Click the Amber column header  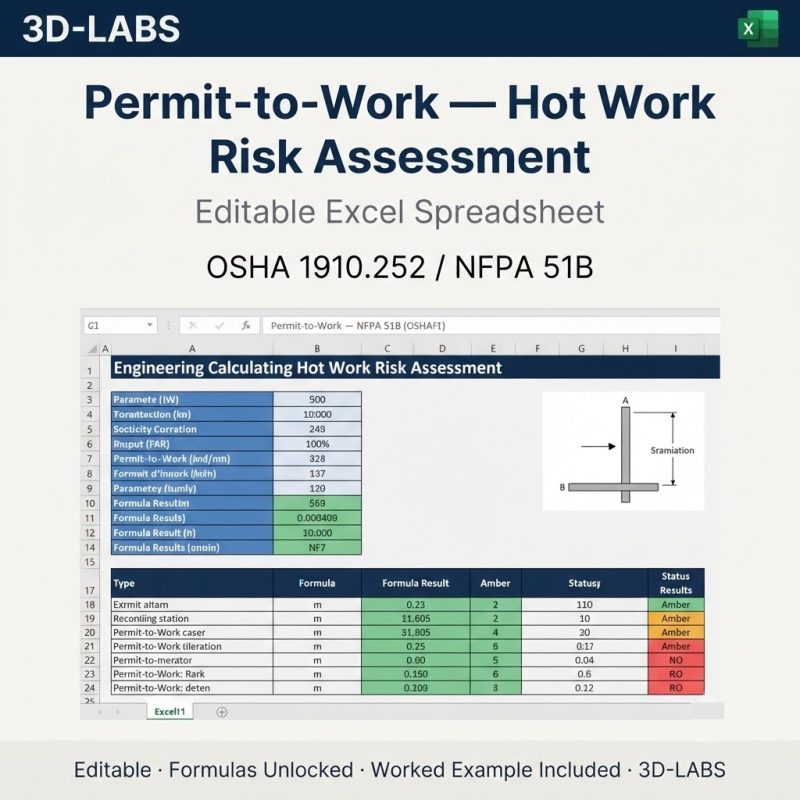(495, 583)
